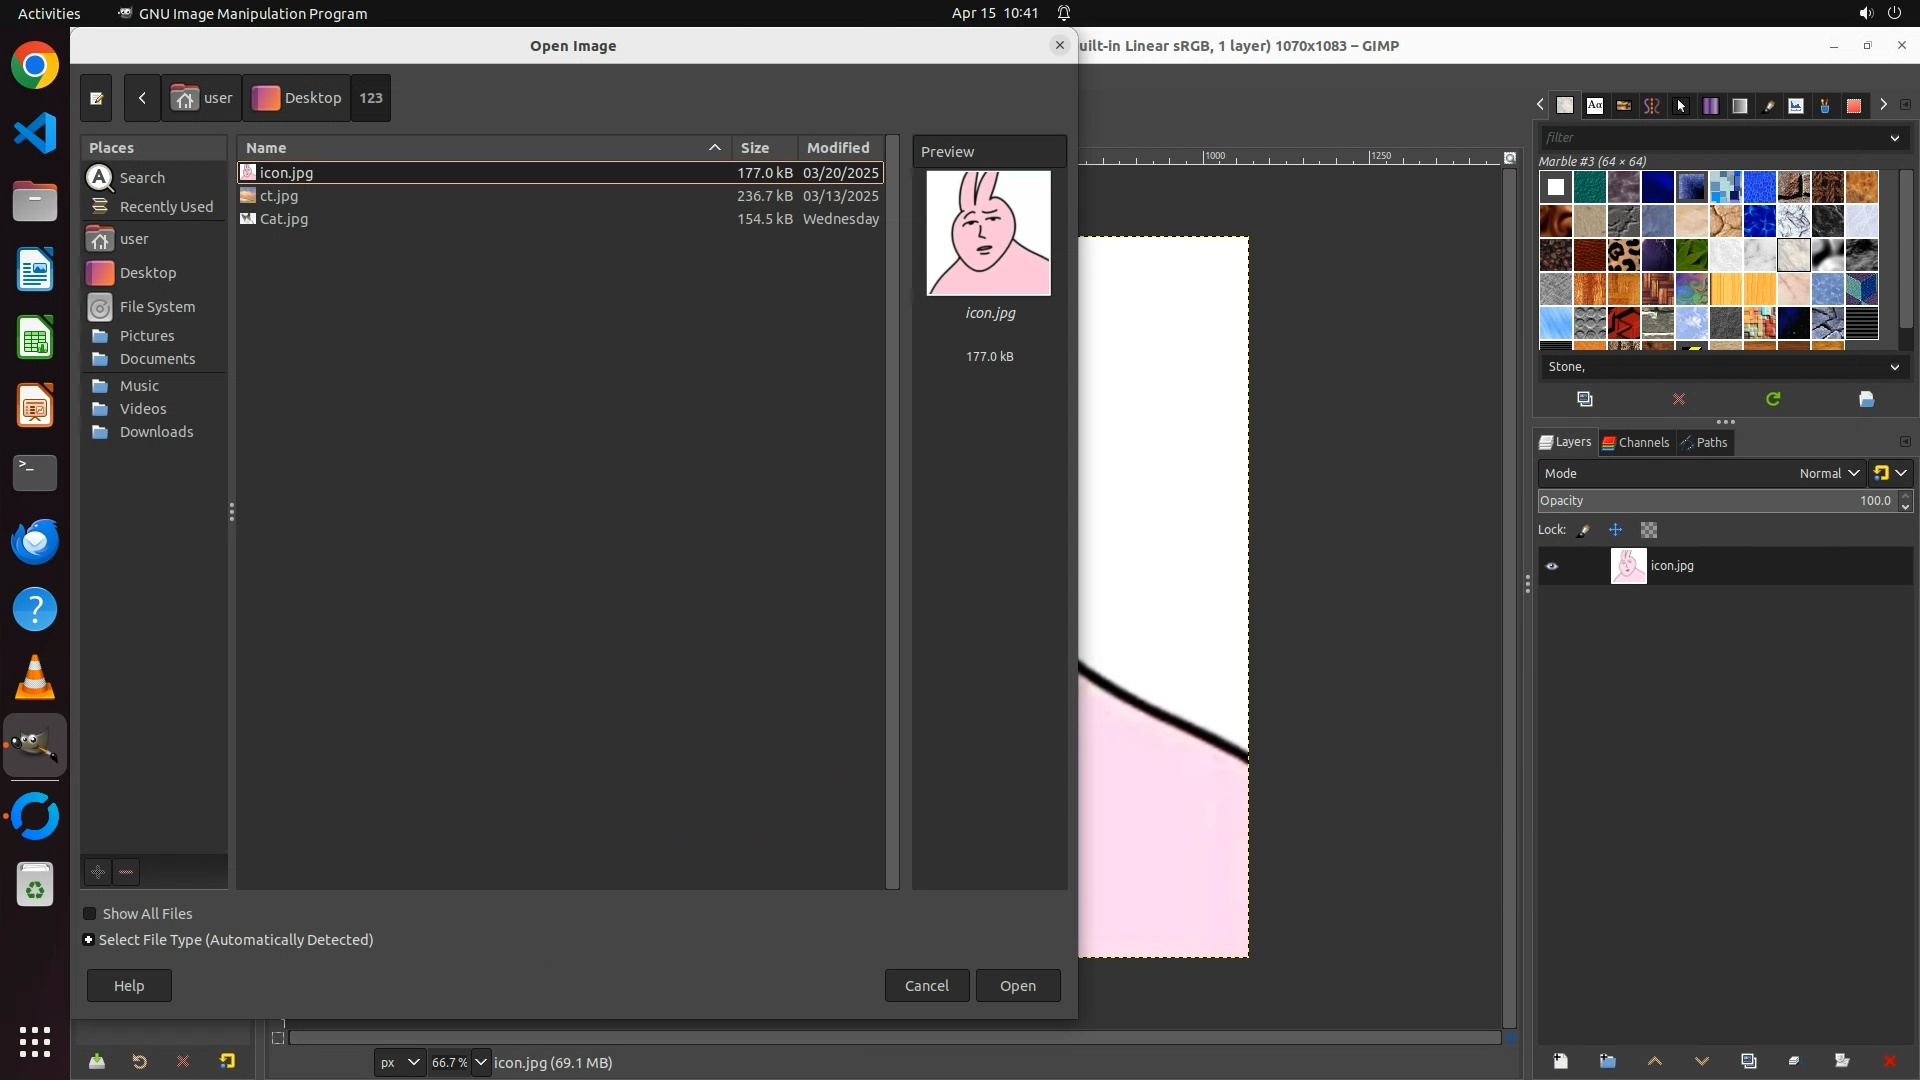The width and height of the screenshot is (1920, 1080).
Task: Click the new layer icon
Action: 1560,1061
